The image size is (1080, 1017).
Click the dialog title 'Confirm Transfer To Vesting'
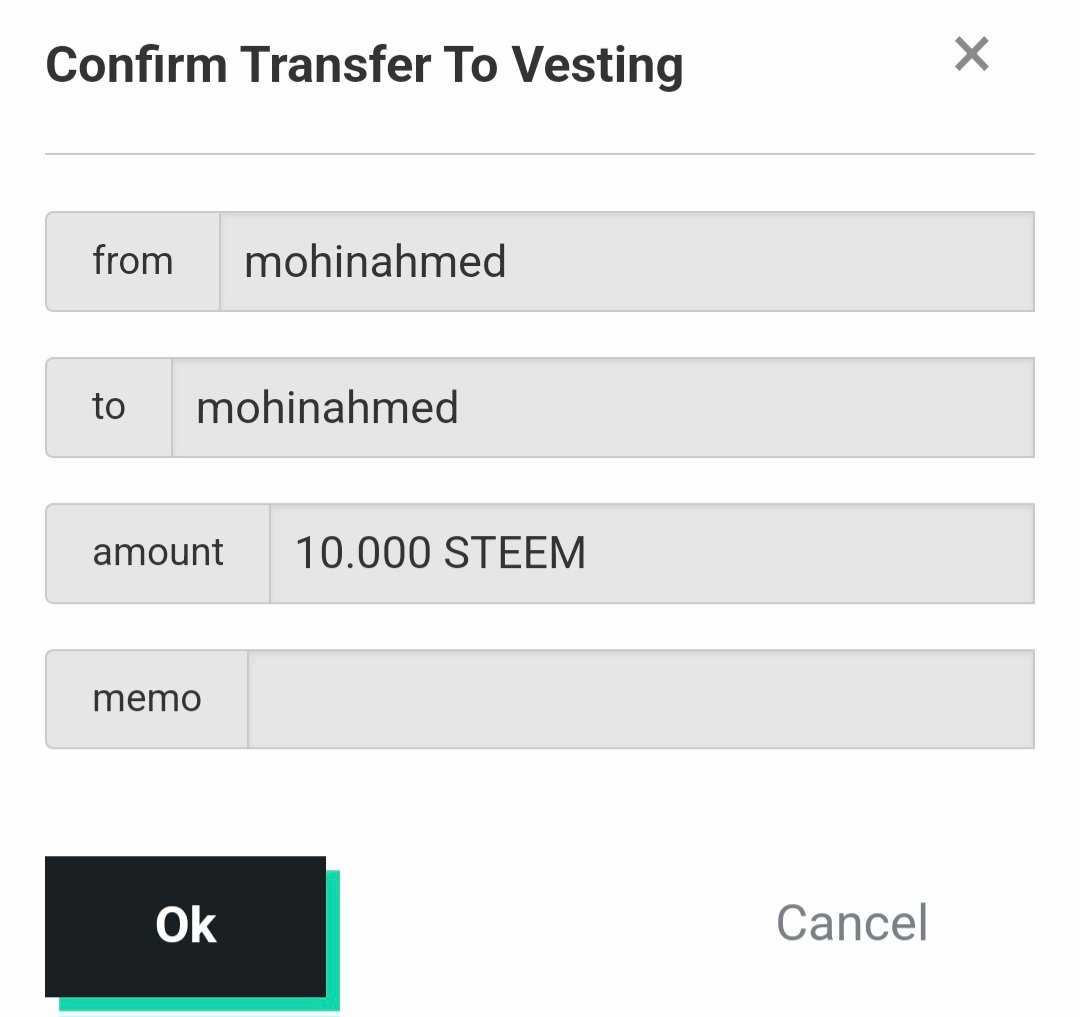[x=365, y=66]
